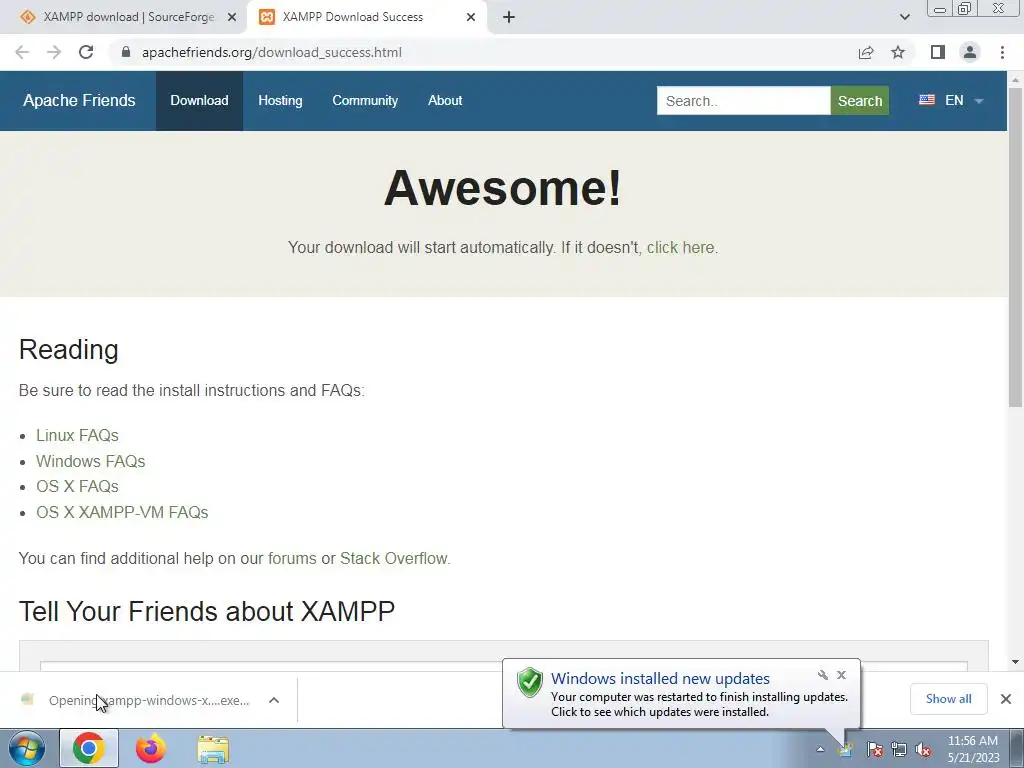
Task: Reload the page with the refresh icon
Action: [x=86, y=52]
